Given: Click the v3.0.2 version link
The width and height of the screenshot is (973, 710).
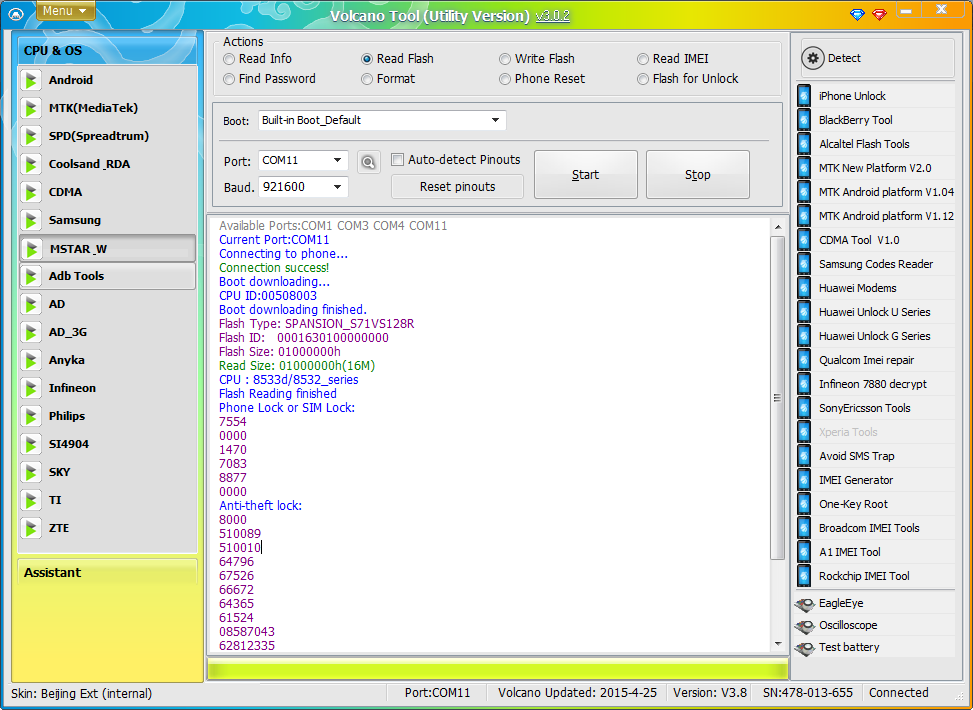Looking at the screenshot, I should [552, 16].
